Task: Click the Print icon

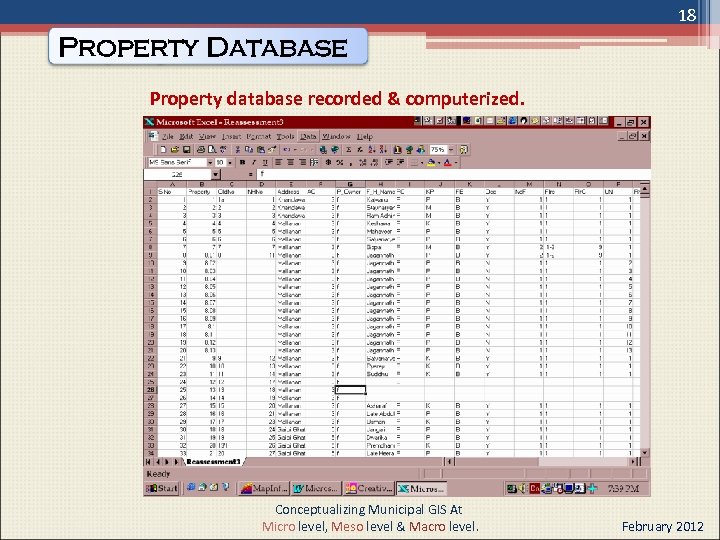Action: 201,150
